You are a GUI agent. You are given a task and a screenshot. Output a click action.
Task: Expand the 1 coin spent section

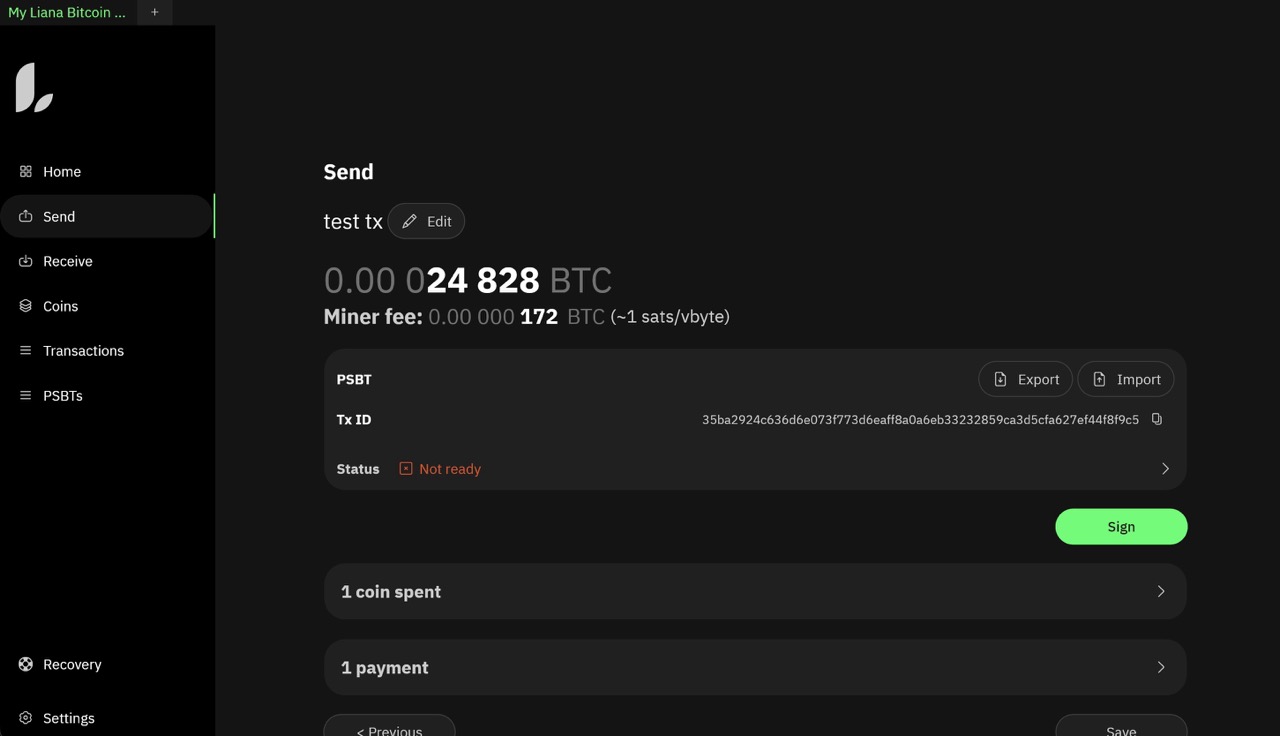(x=1160, y=592)
